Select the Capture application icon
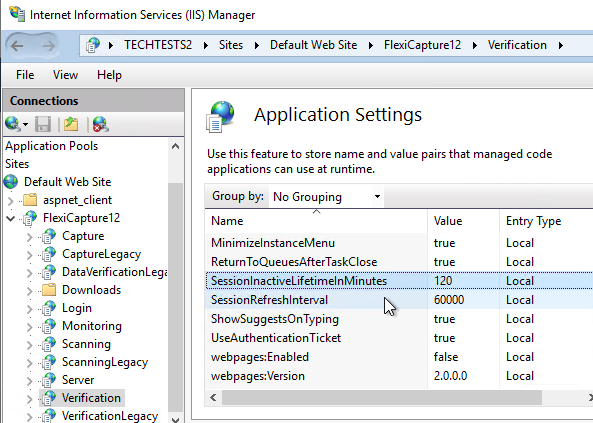This screenshot has height=423, width=593. (49, 236)
